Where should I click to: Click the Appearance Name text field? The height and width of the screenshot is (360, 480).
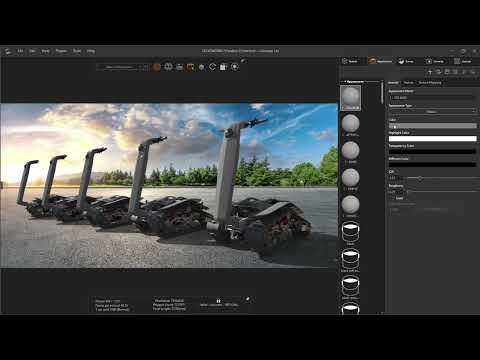point(433,98)
